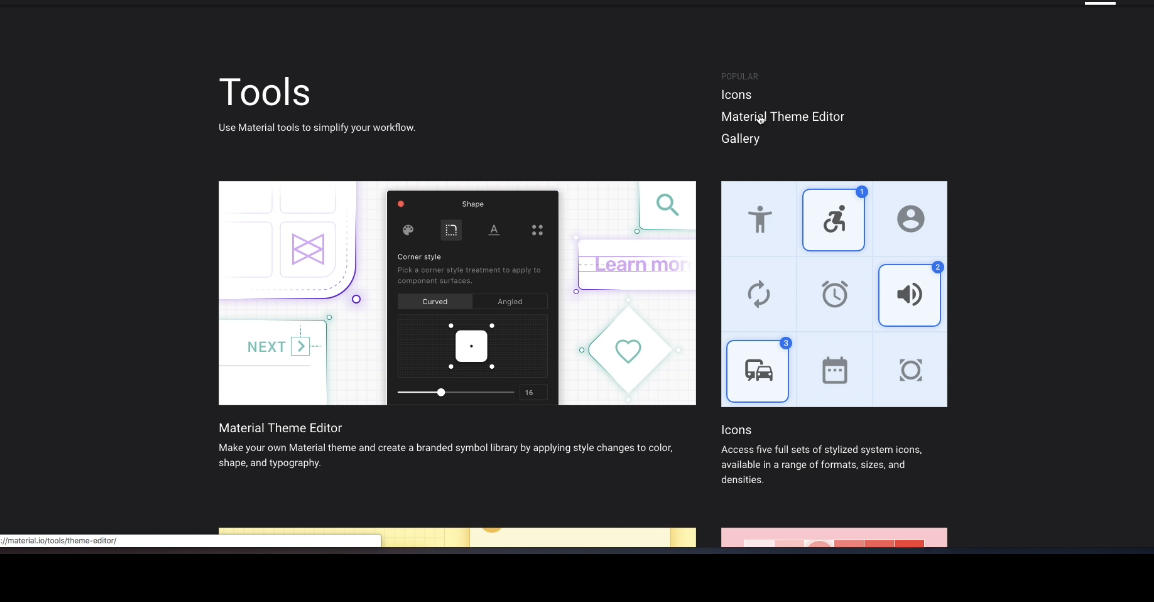Click the teal heart icon

point(628,351)
